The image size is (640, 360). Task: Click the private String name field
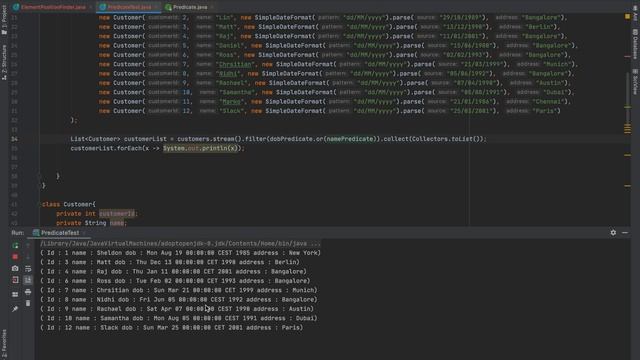[x=91, y=223]
